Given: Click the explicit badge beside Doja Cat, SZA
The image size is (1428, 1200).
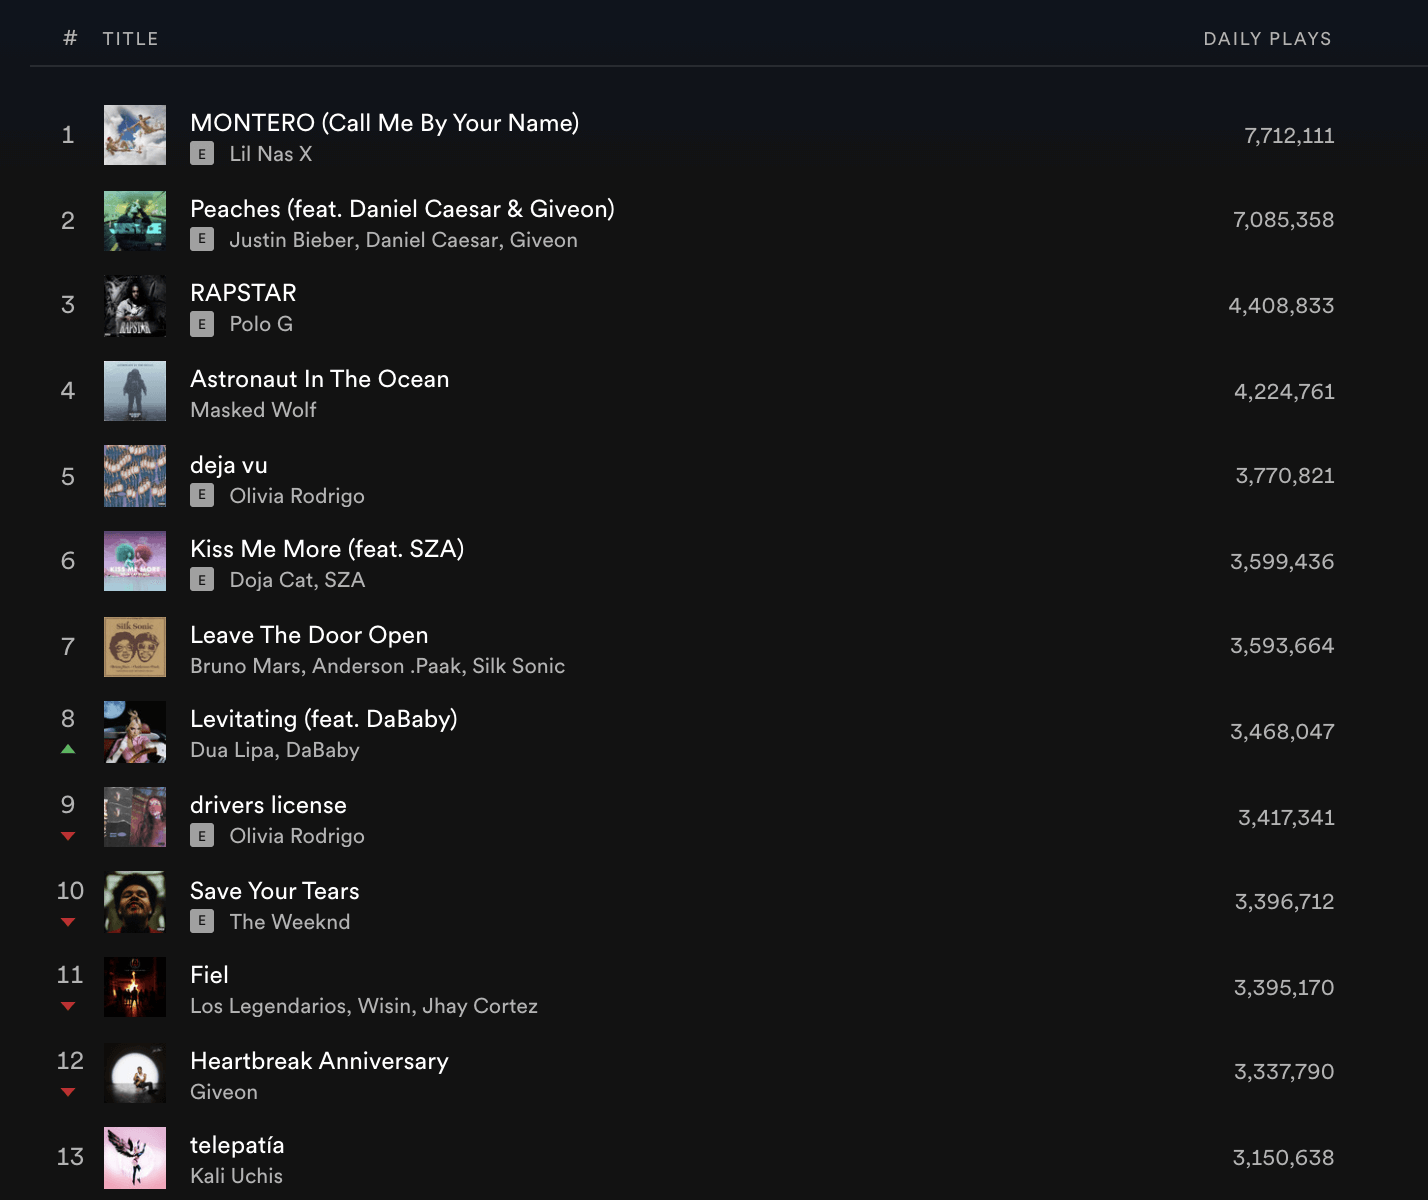Looking at the screenshot, I should pyautogui.click(x=202, y=580).
